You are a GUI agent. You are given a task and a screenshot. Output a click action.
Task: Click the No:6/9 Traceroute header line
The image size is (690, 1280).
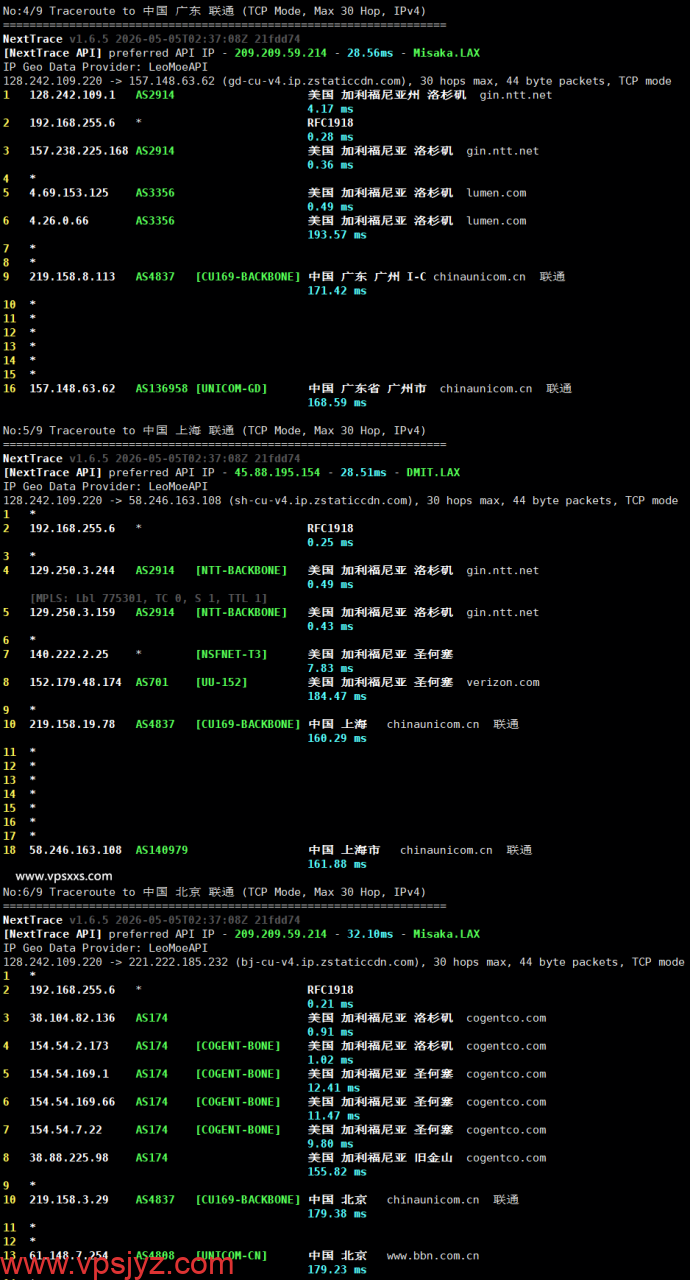tap(215, 893)
